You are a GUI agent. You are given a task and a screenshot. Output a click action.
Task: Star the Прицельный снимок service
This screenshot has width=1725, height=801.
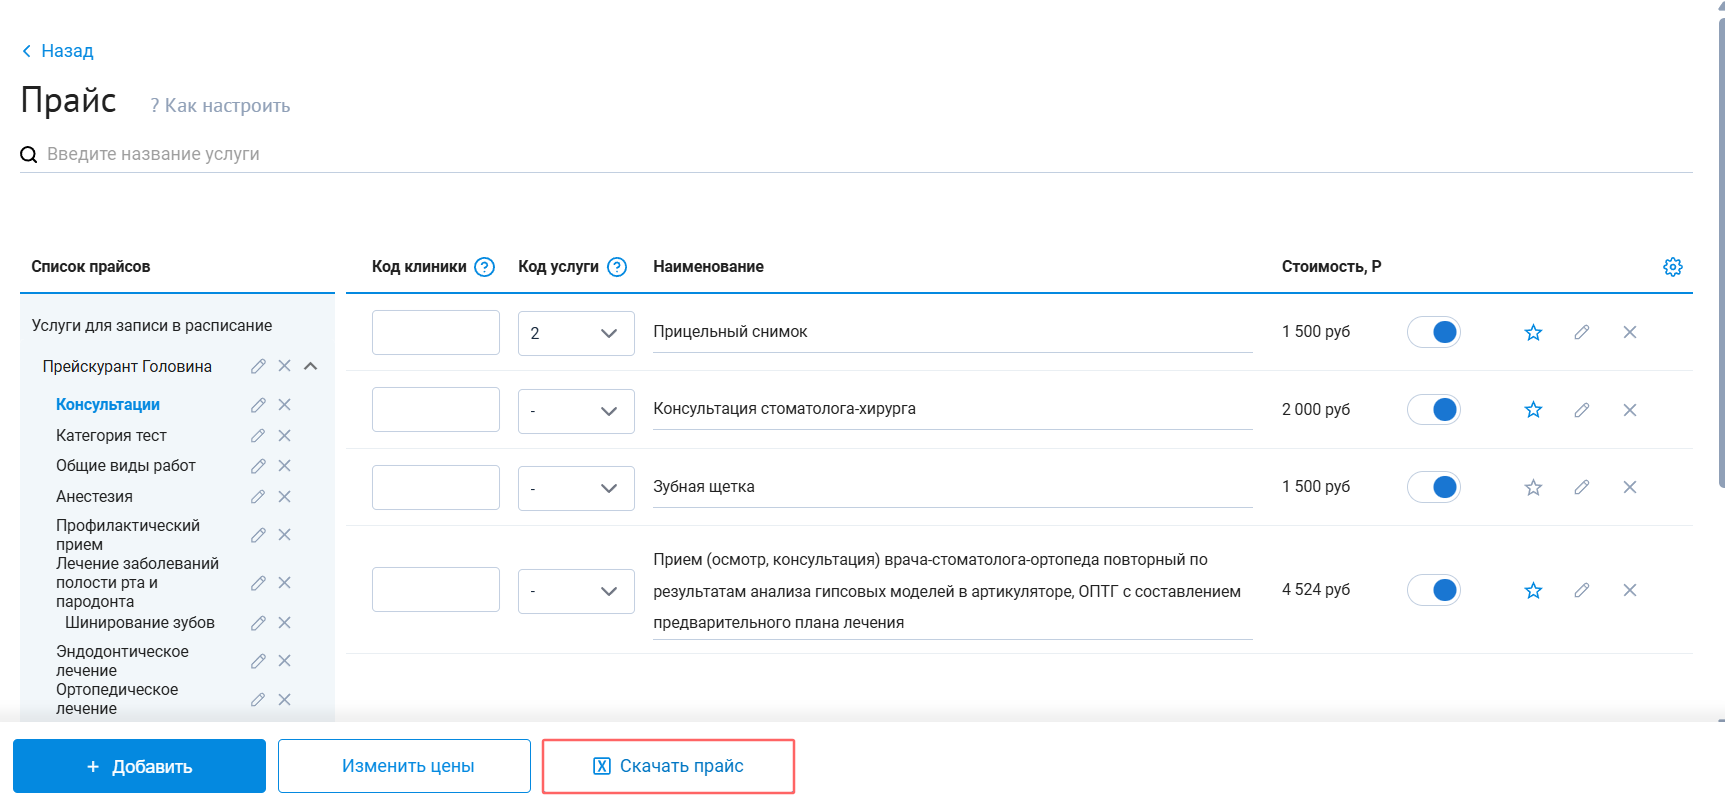point(1533,332)
